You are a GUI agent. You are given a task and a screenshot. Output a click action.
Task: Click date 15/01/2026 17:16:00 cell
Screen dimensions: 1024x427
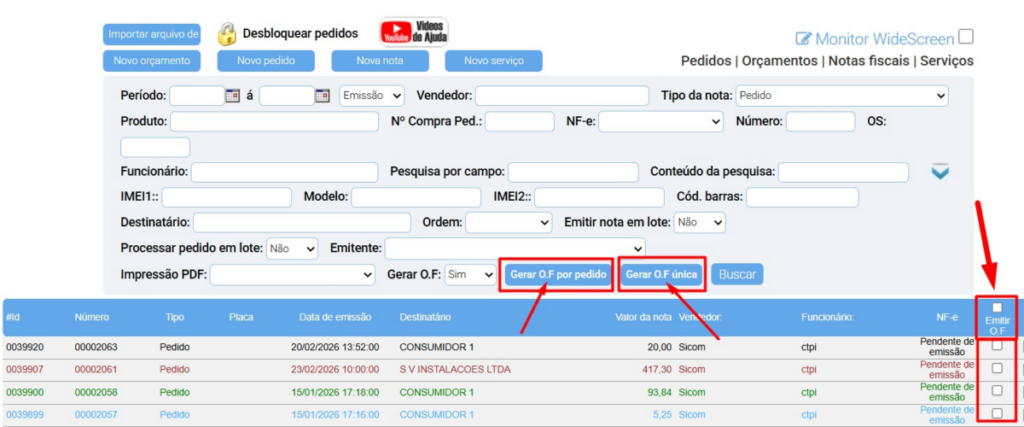pos(335,415)
